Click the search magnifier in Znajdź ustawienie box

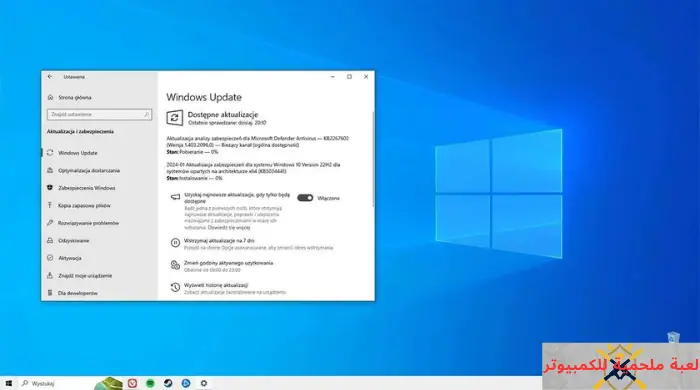pos(146,115)
